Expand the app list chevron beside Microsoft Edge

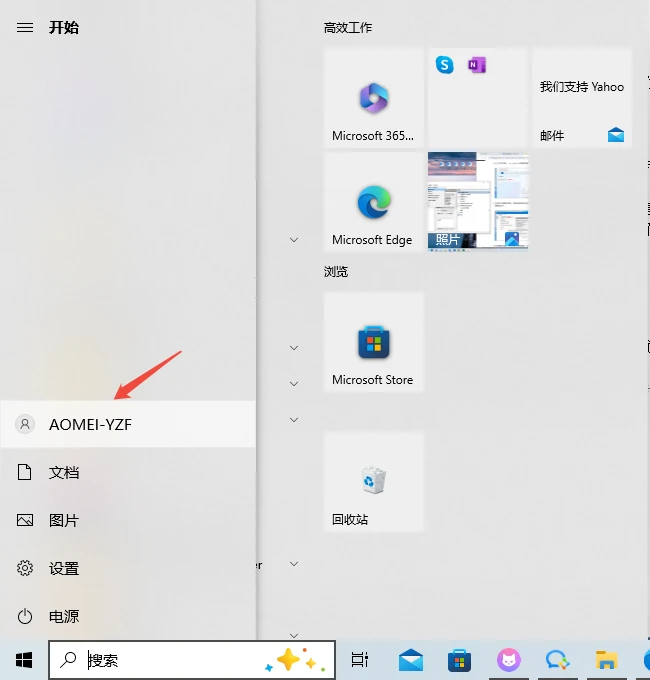[x=294, y=240]
